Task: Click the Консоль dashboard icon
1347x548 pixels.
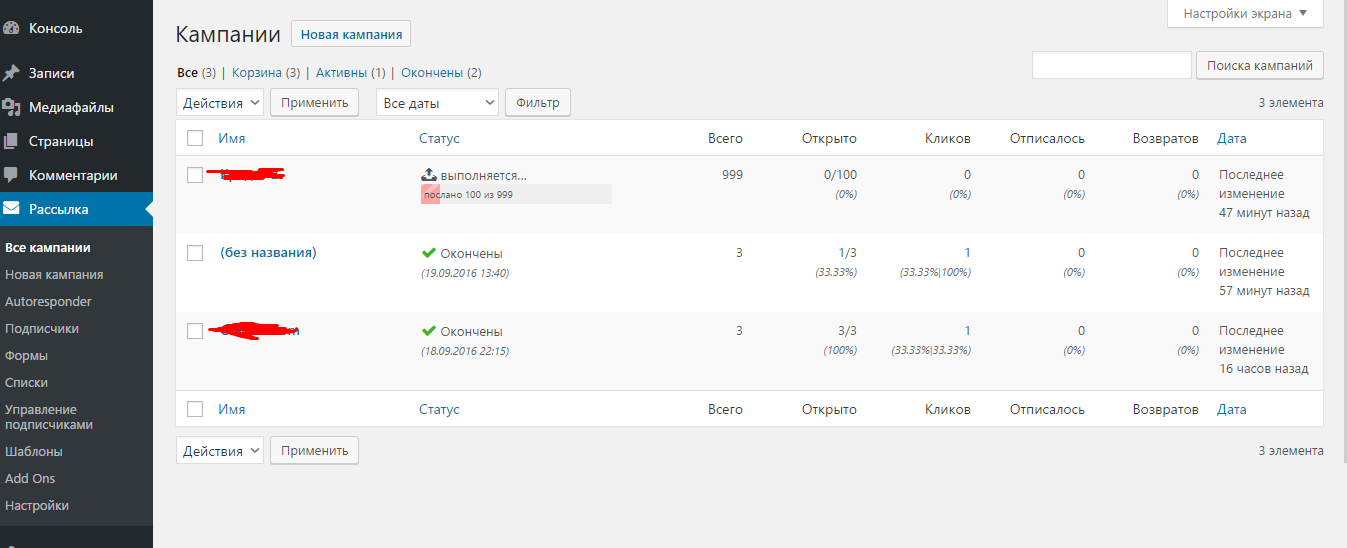Action: (12, 29)
